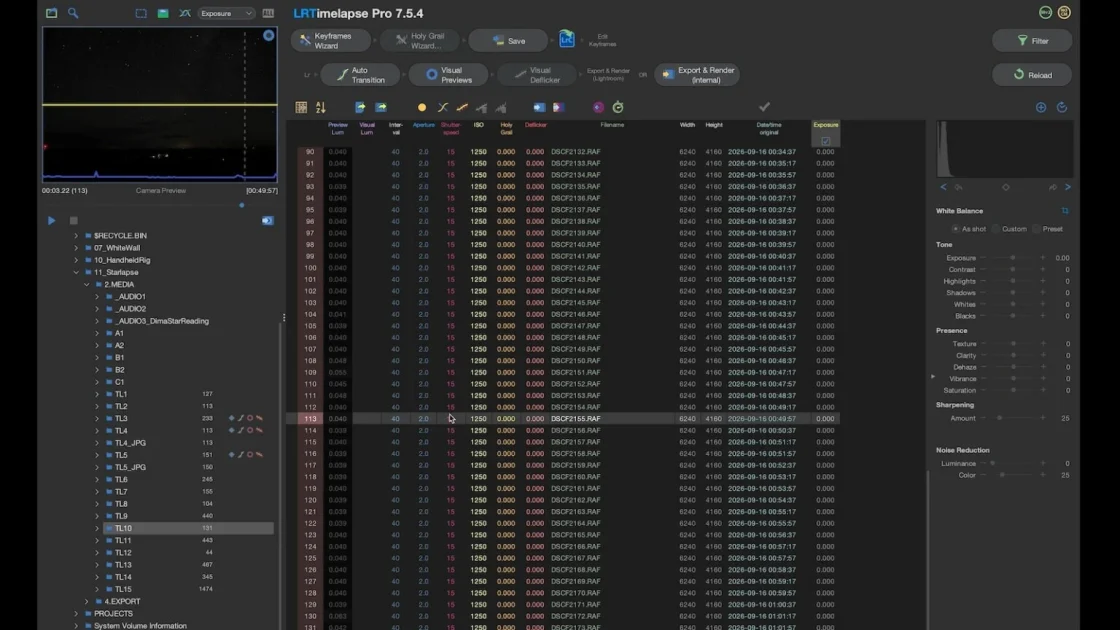Image resolution: width=1120 pixels, height=630 pixels.
Task: Open Keyframes Wizard
Action: click(x=331, y=41)
